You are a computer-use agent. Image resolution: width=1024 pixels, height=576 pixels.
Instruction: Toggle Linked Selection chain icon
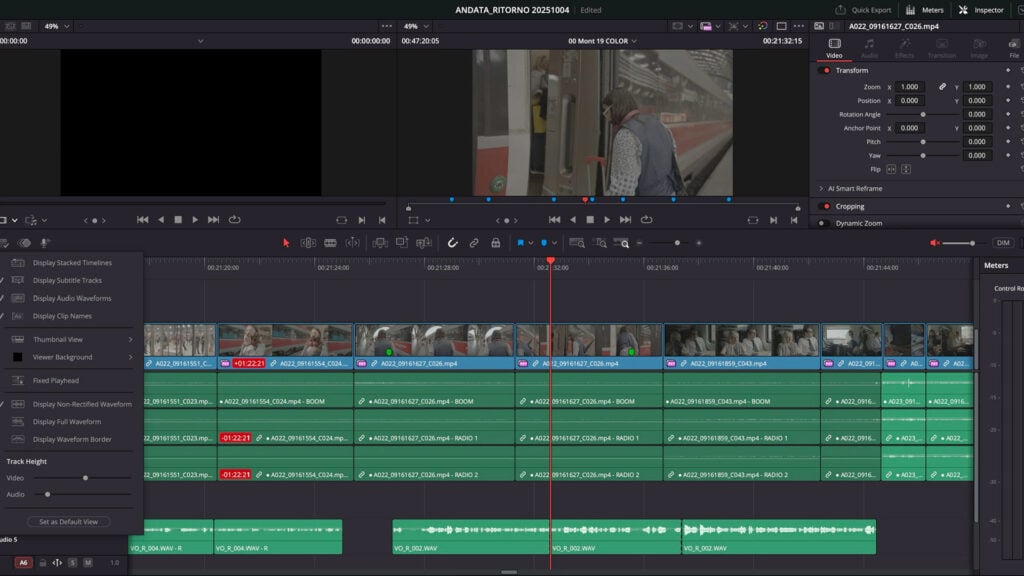click(474, 243)
